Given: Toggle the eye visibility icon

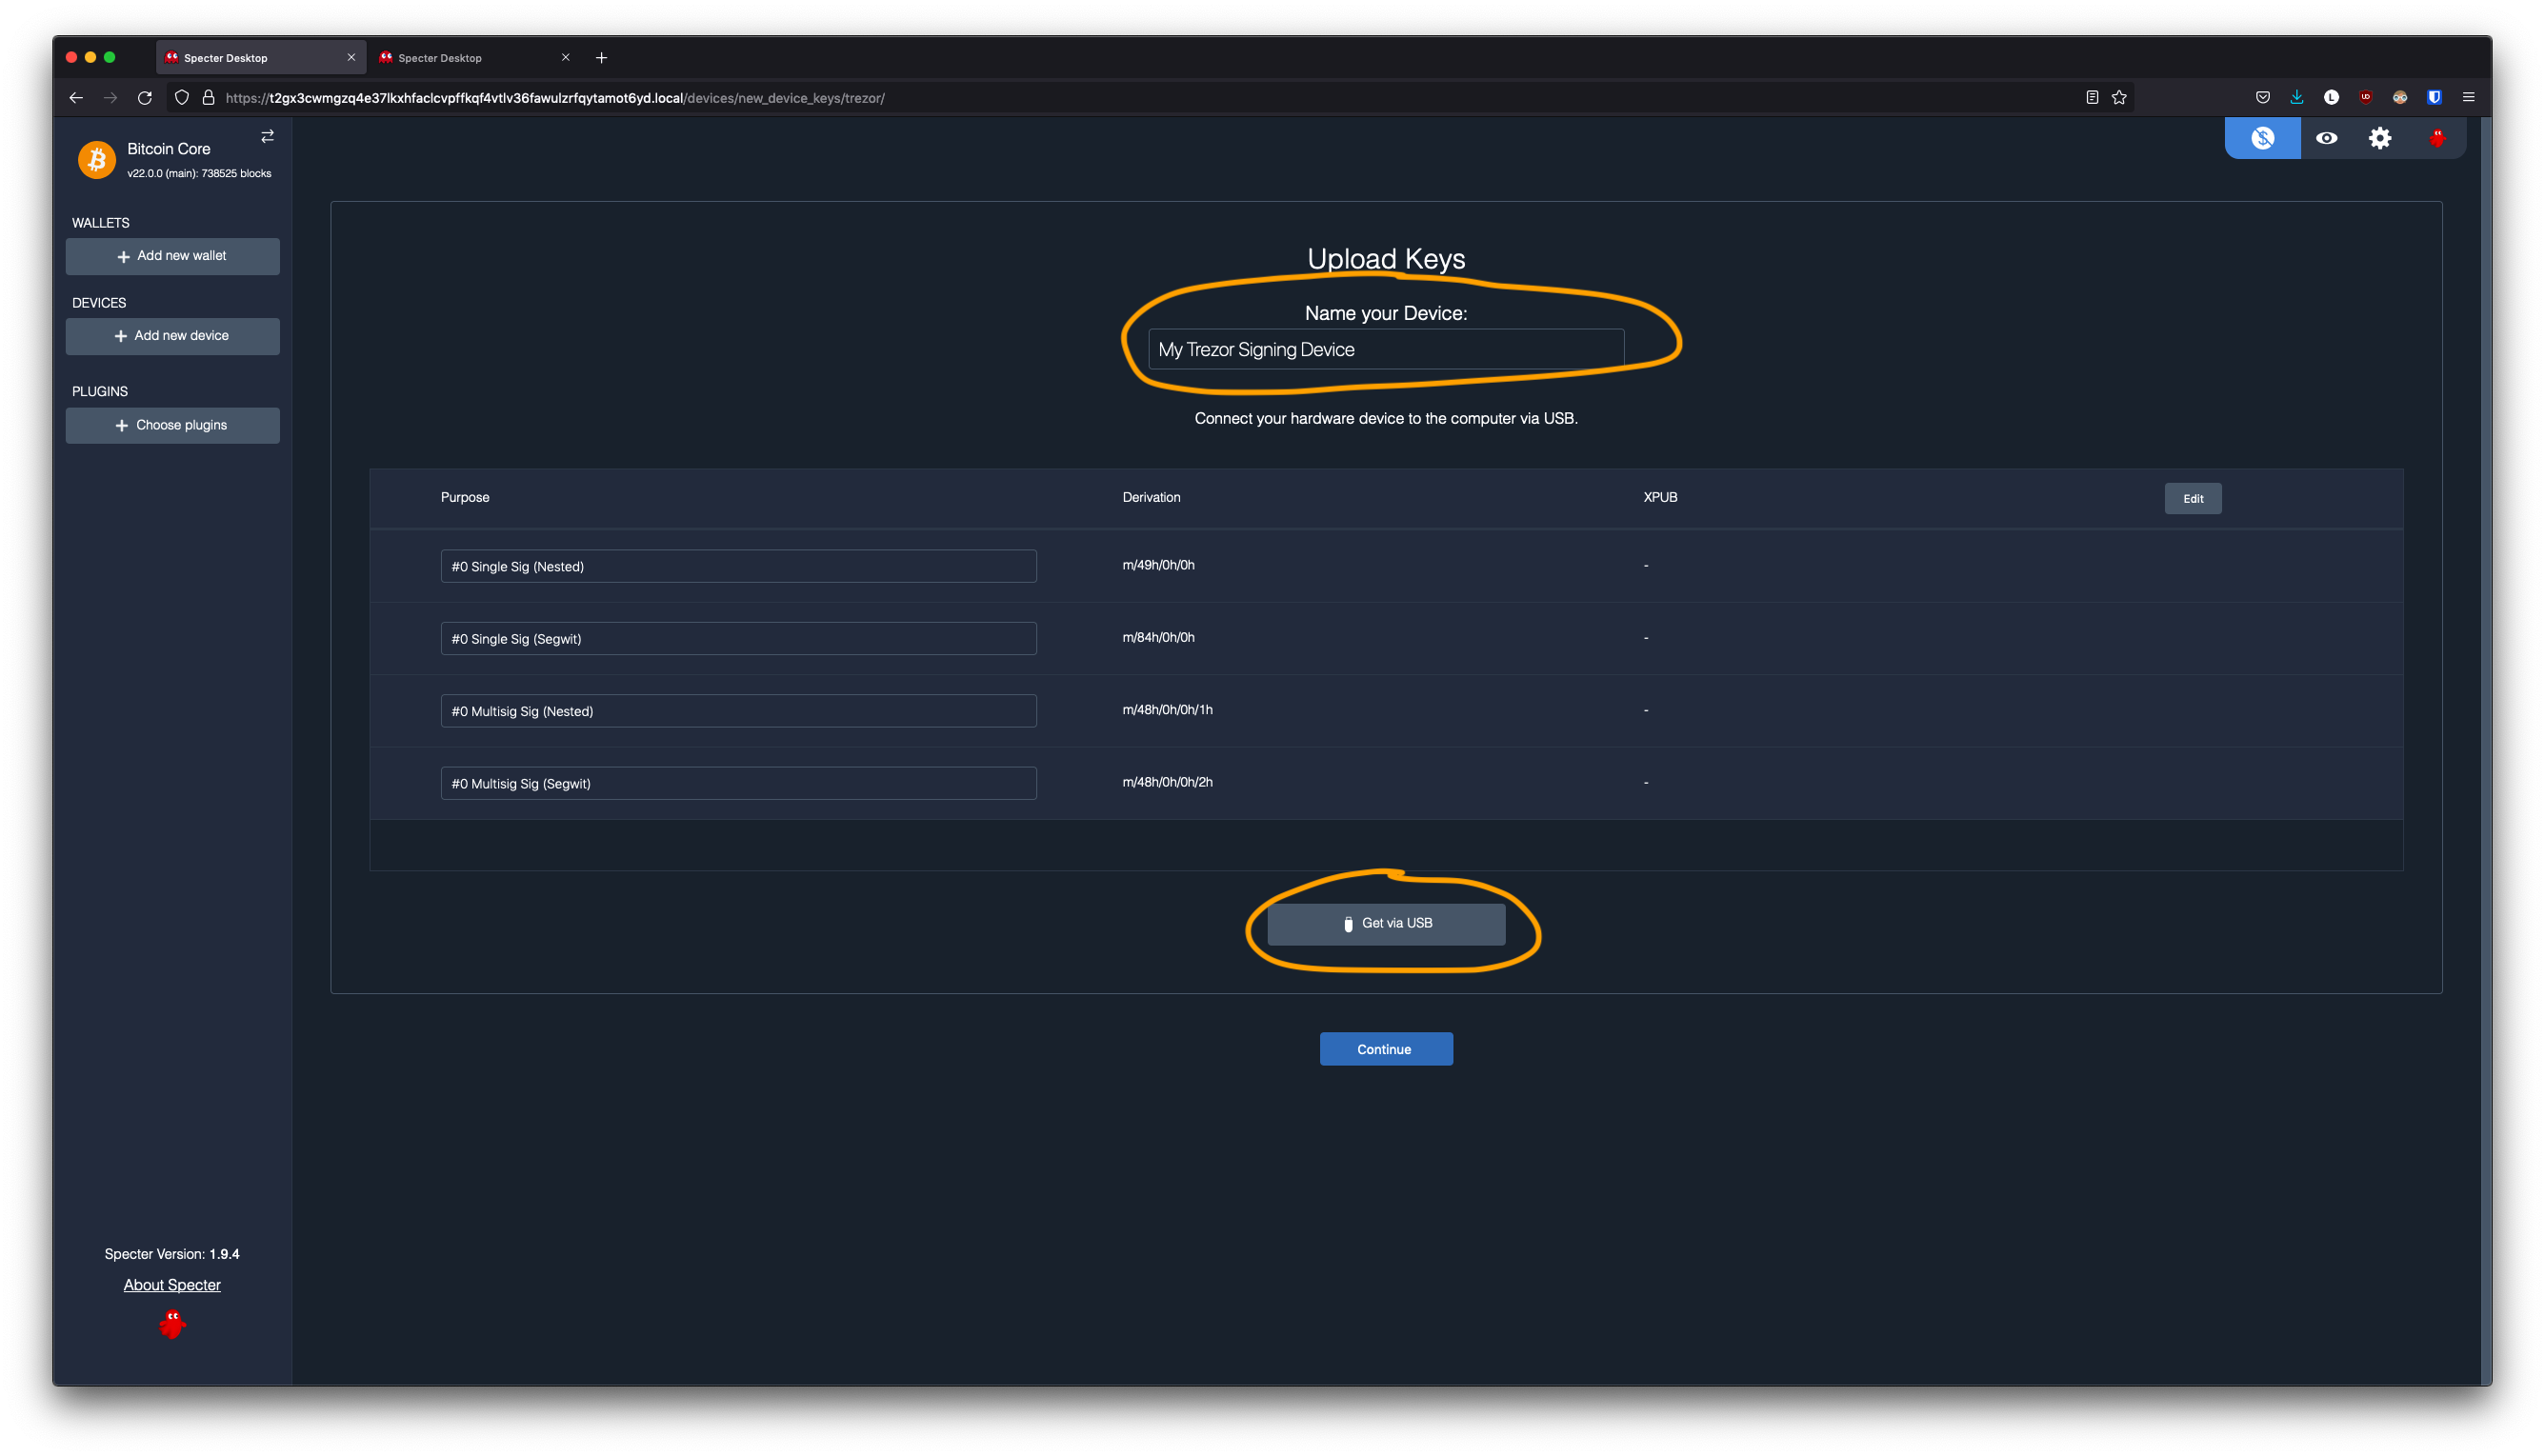Looking at the screenshot, I should coord(2326,138).
